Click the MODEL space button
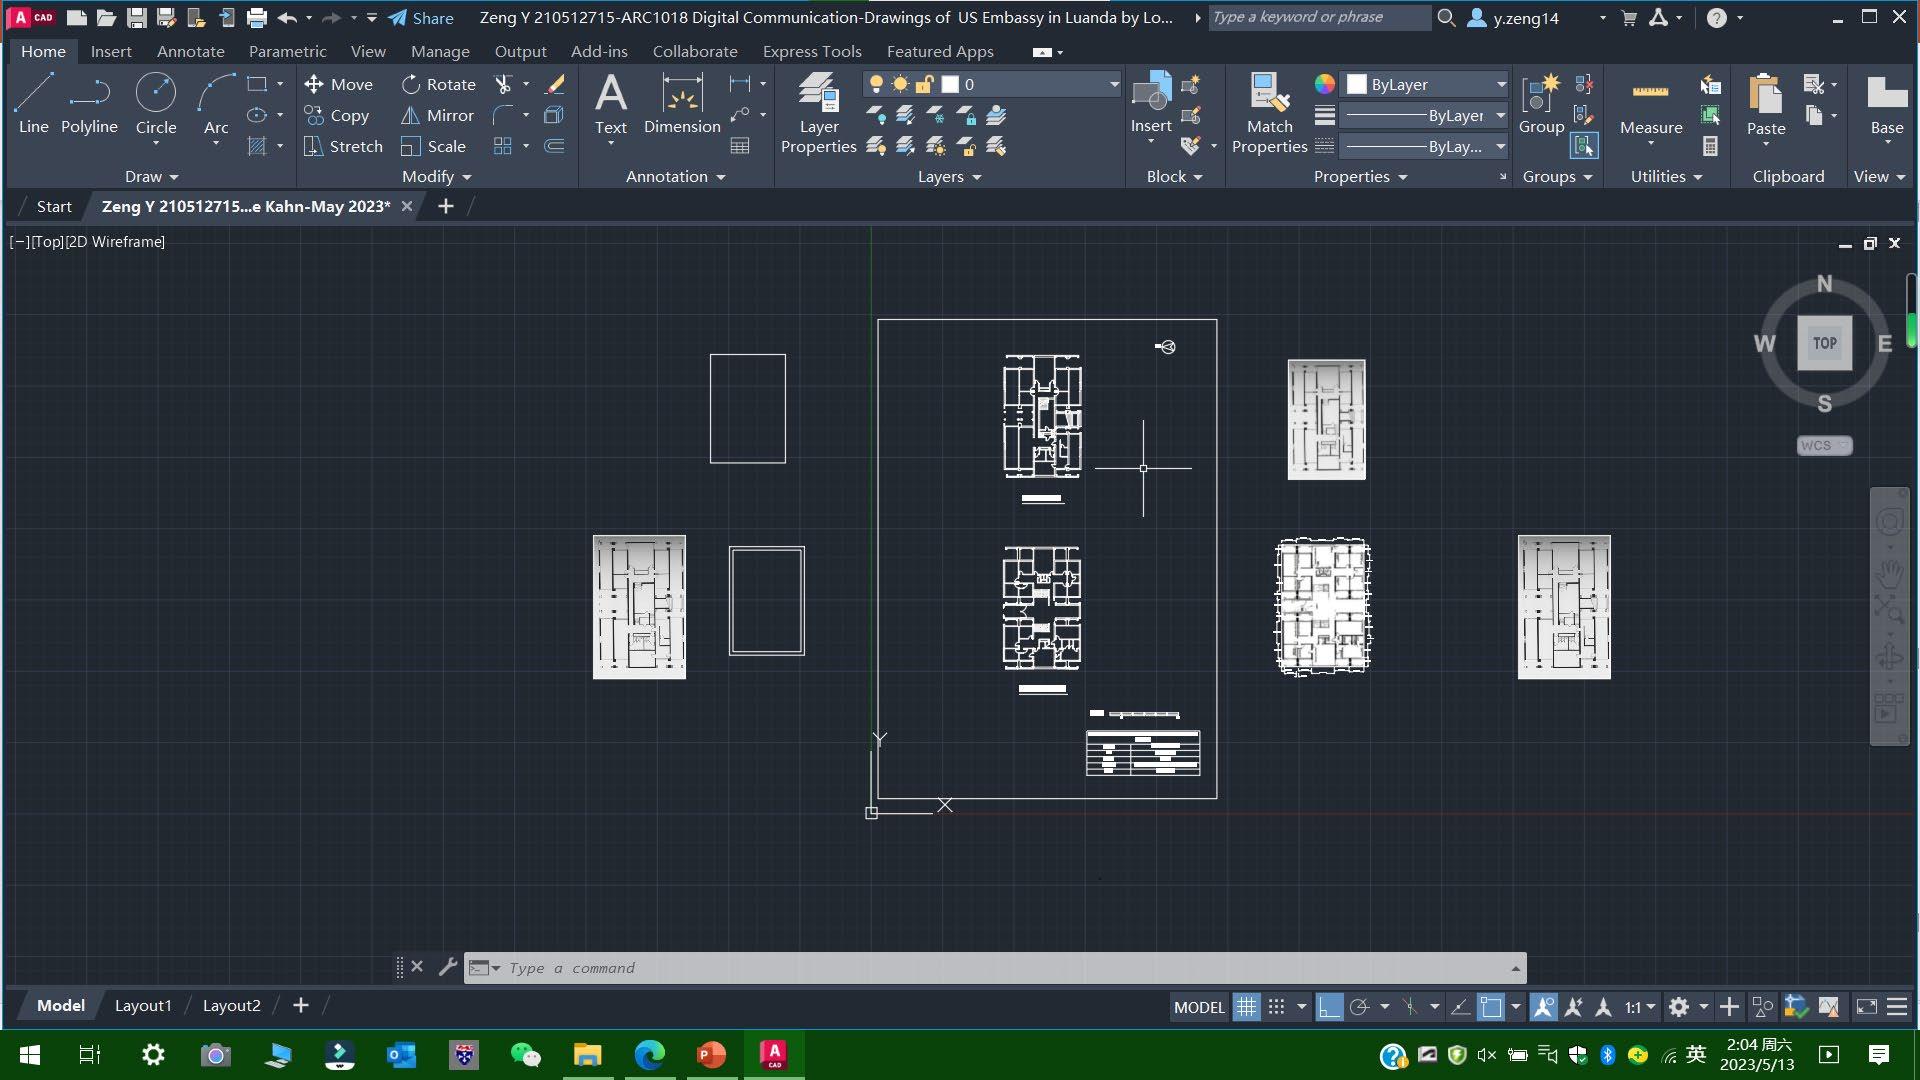This screenshot has width=1920, height=1080. 1198,1007
